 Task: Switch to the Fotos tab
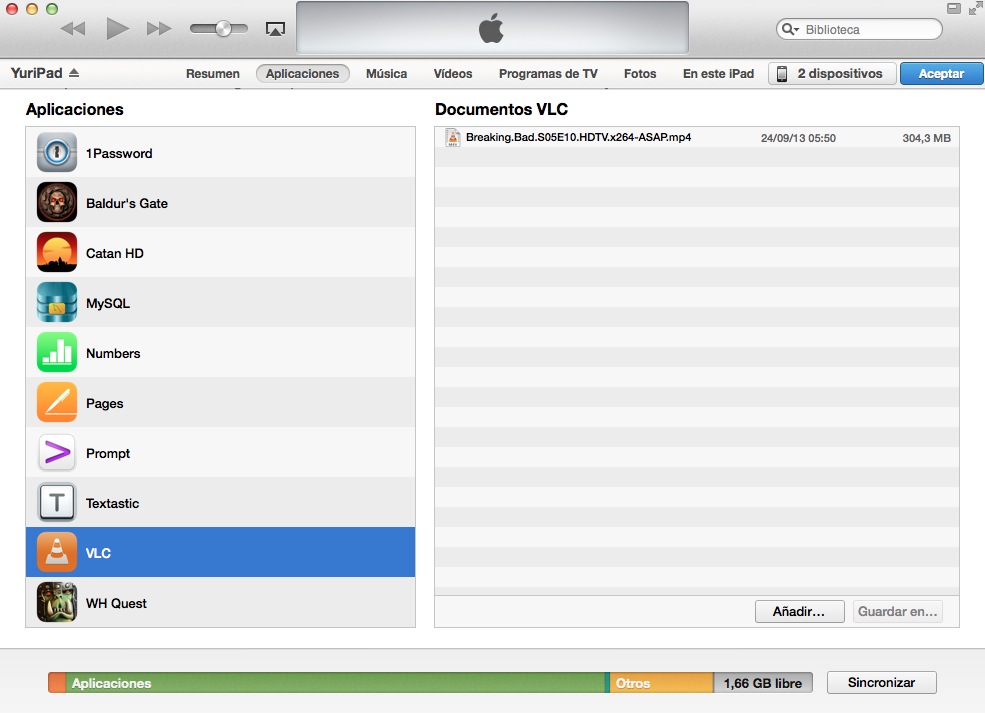coord(639,73)
